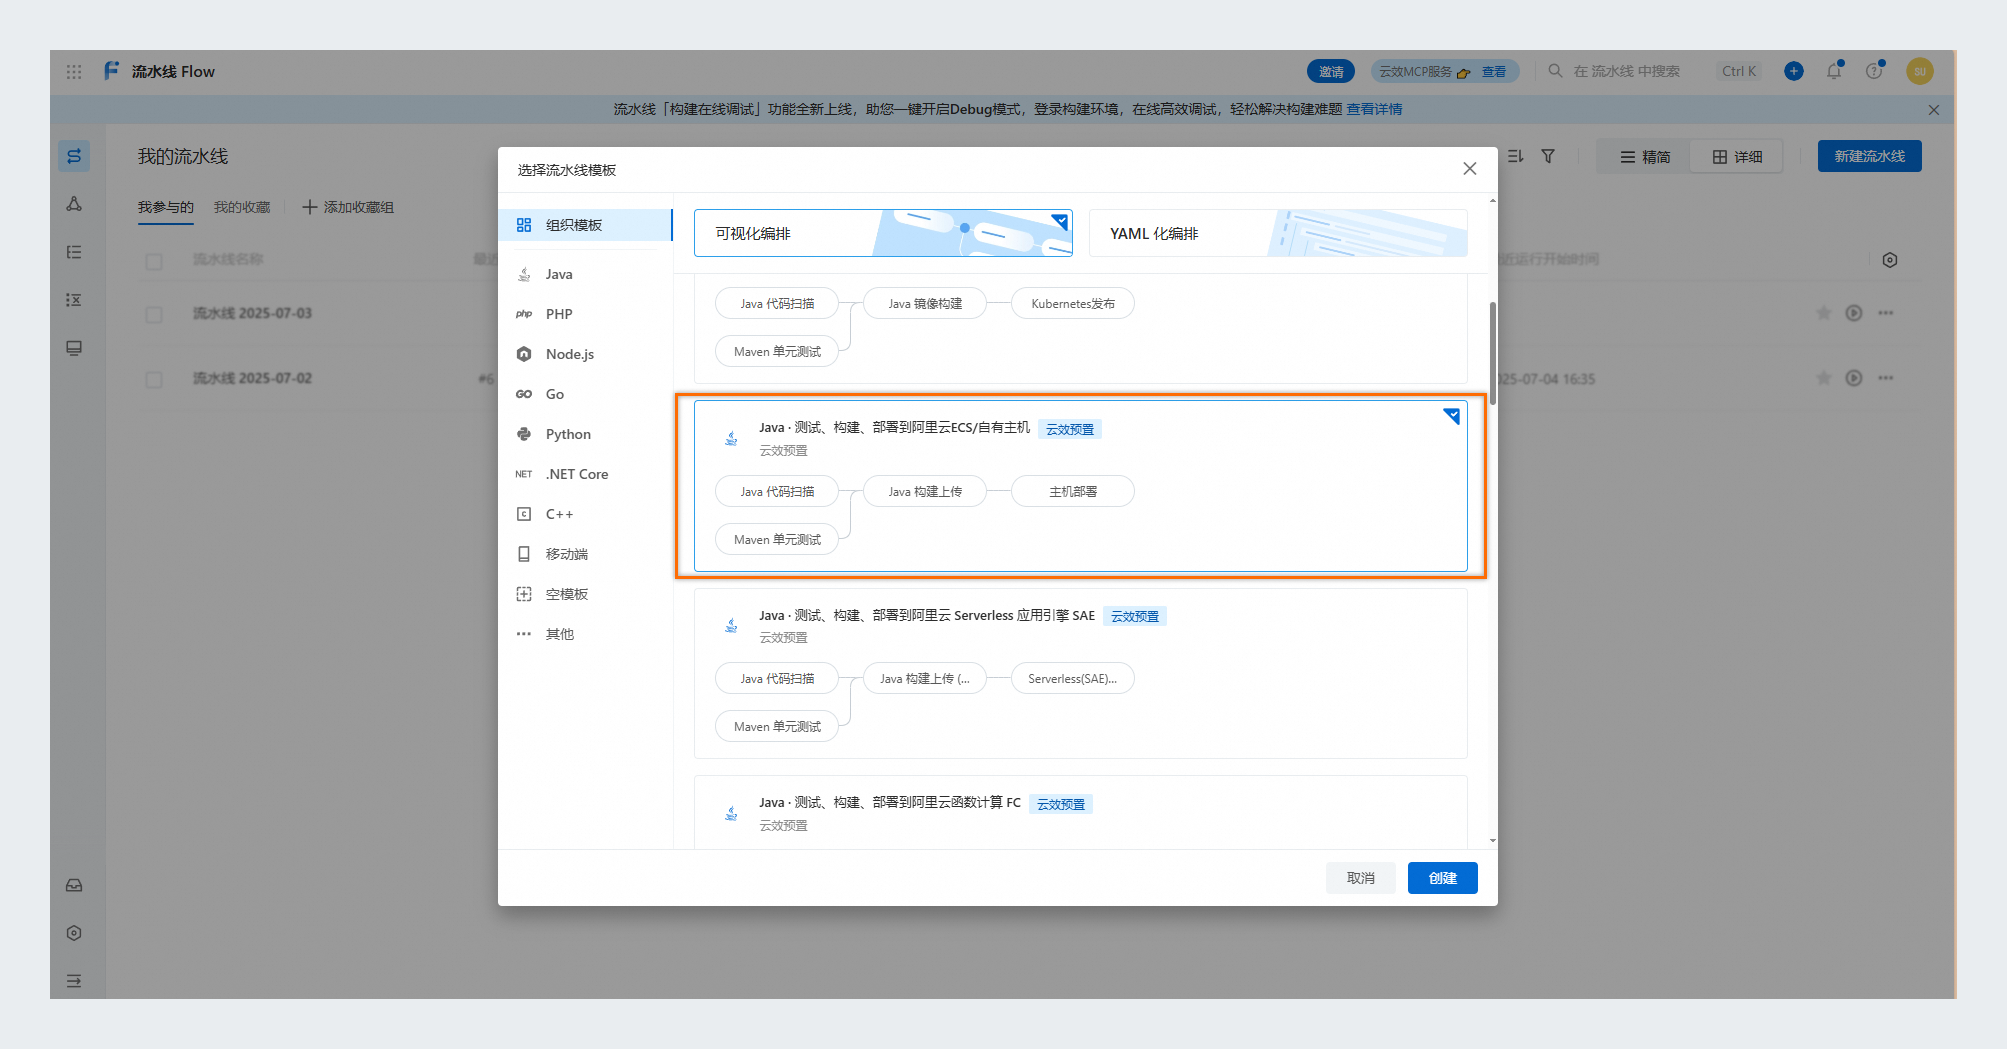Open the variable list icon in sidebar
Image resolution: width=2007 pixels, height=1049 pixels.
pyautogui.click(x=74, y=300)
